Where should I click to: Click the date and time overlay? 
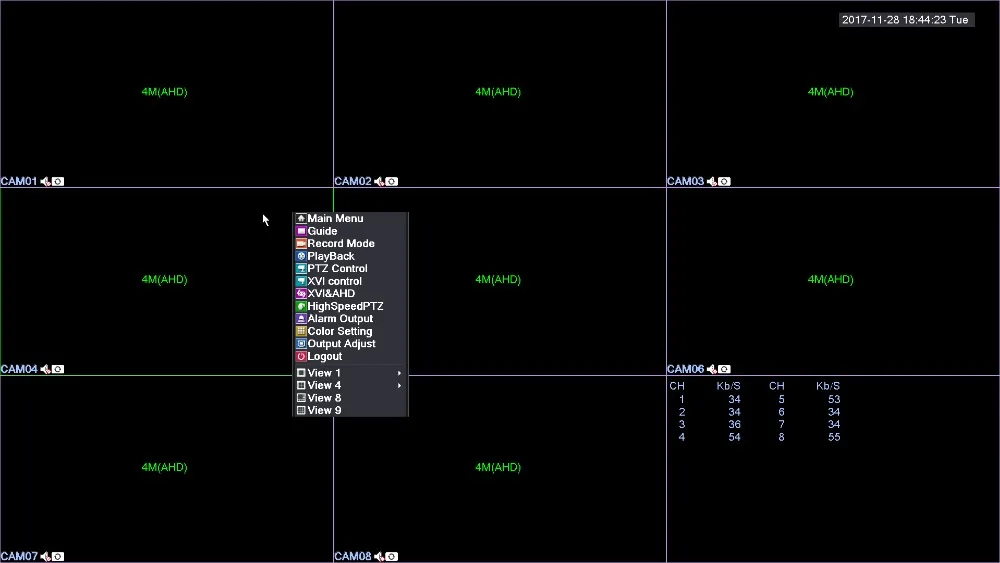(x=905, y=20)
